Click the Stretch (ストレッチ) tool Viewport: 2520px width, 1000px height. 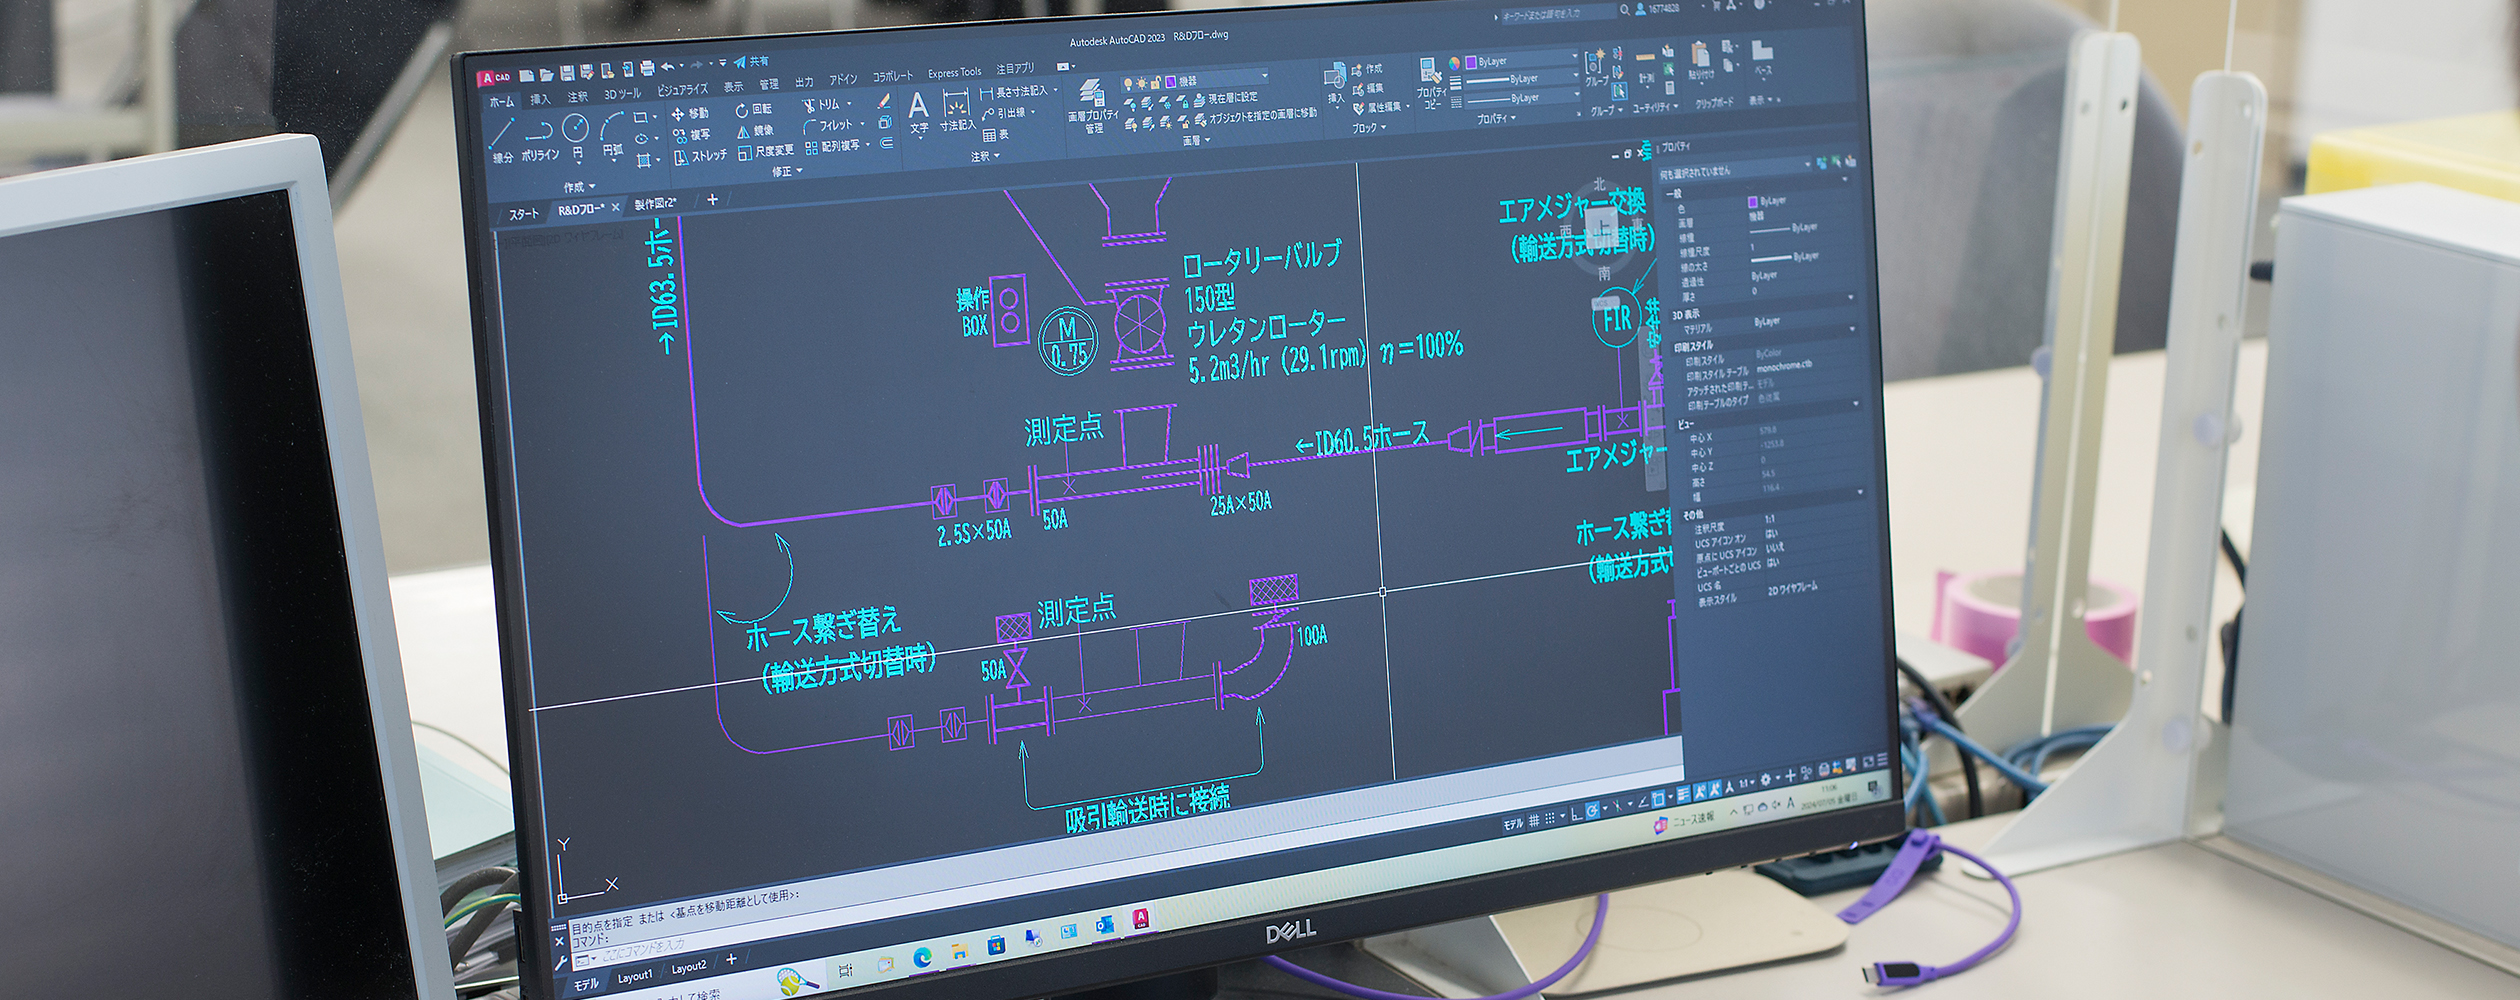tap(700, 156)
